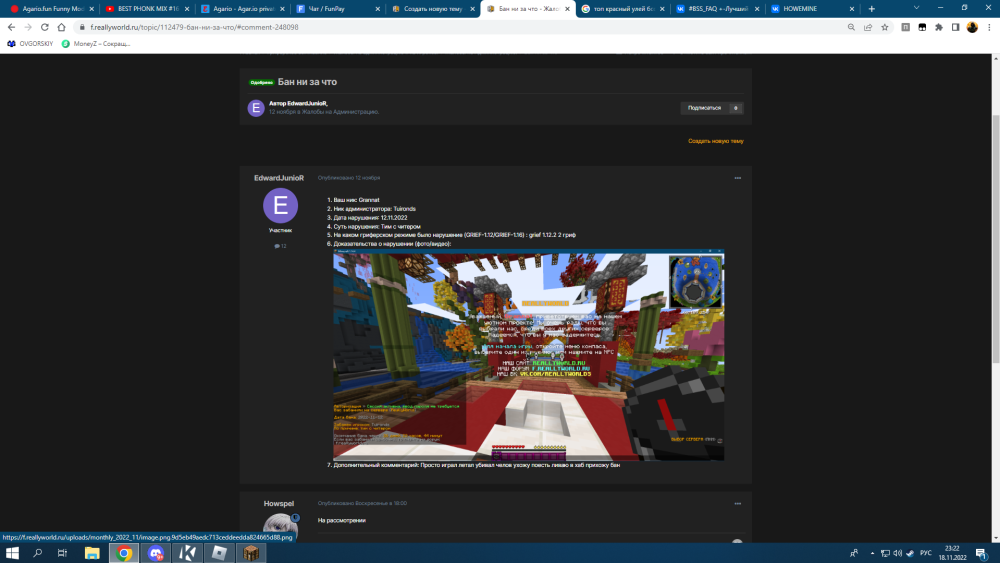Screen dimensions: 1000x563
Task: Click the purple E avatar beside the topic author
Action: (256, 108)
